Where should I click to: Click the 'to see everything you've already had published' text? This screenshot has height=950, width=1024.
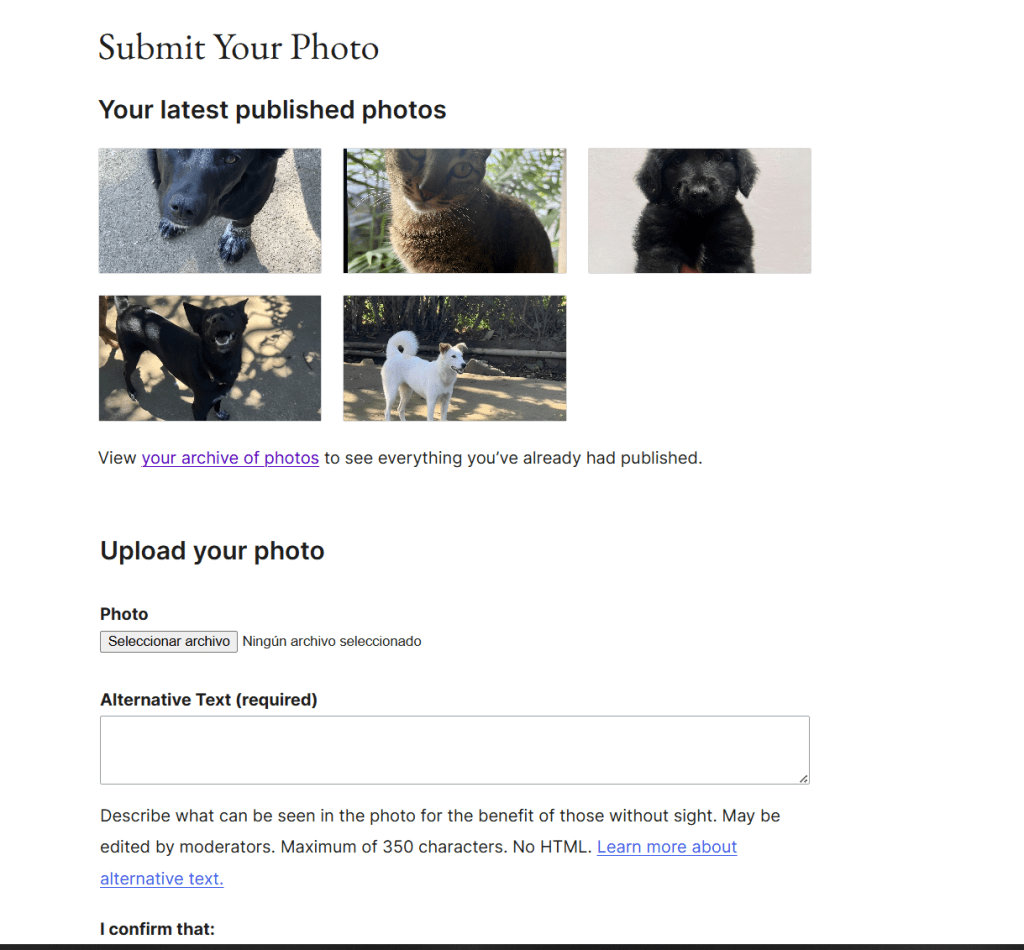click(513, 458)
